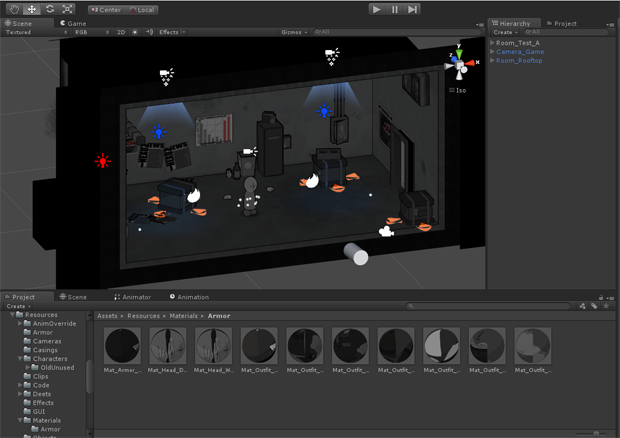Open the RGB render mode dropdown

click(91, 32)
